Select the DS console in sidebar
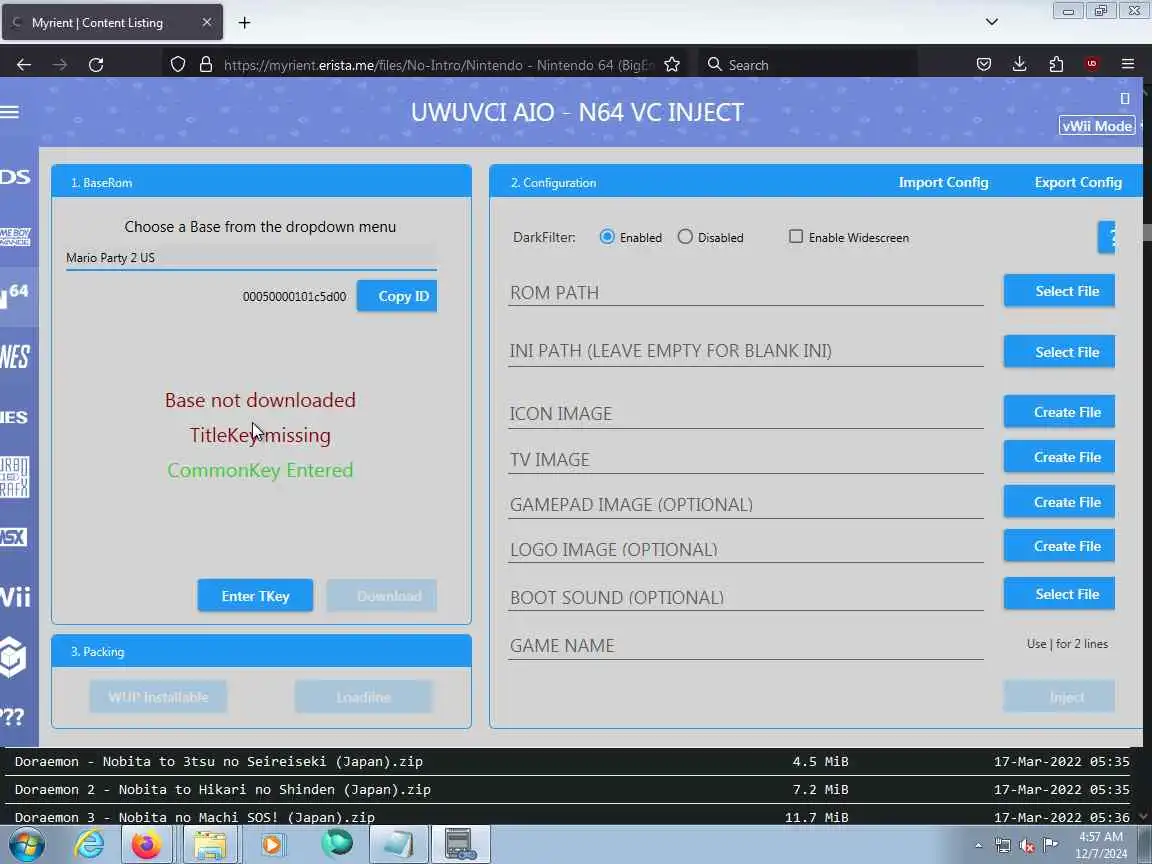 click(15, 177)
